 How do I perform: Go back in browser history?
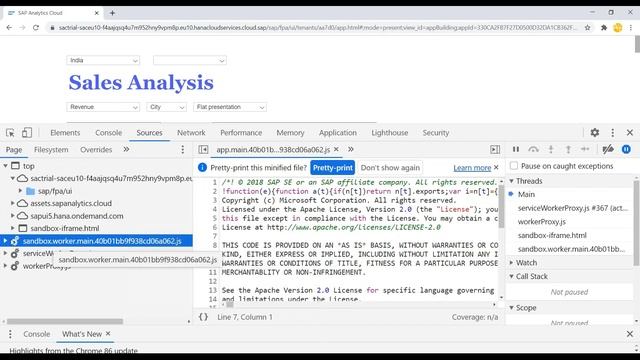point(9,28)
